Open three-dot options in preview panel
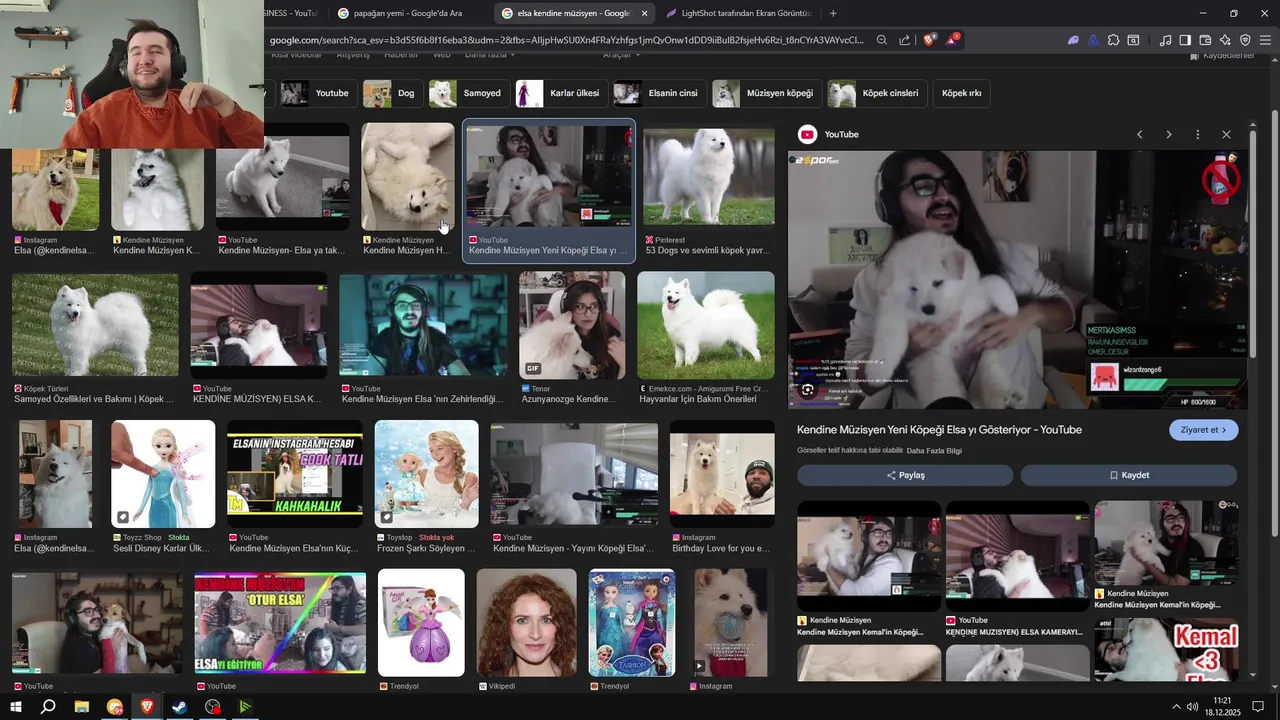Image resolution: width=1280 pixels, height=720 pixels. [x=1197, y=134]
